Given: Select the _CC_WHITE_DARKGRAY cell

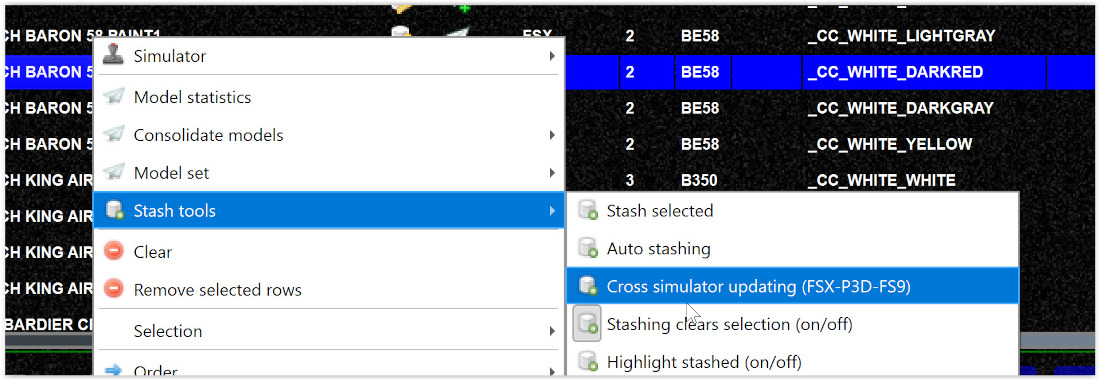Looking at the screenshot, I should 900,109.
